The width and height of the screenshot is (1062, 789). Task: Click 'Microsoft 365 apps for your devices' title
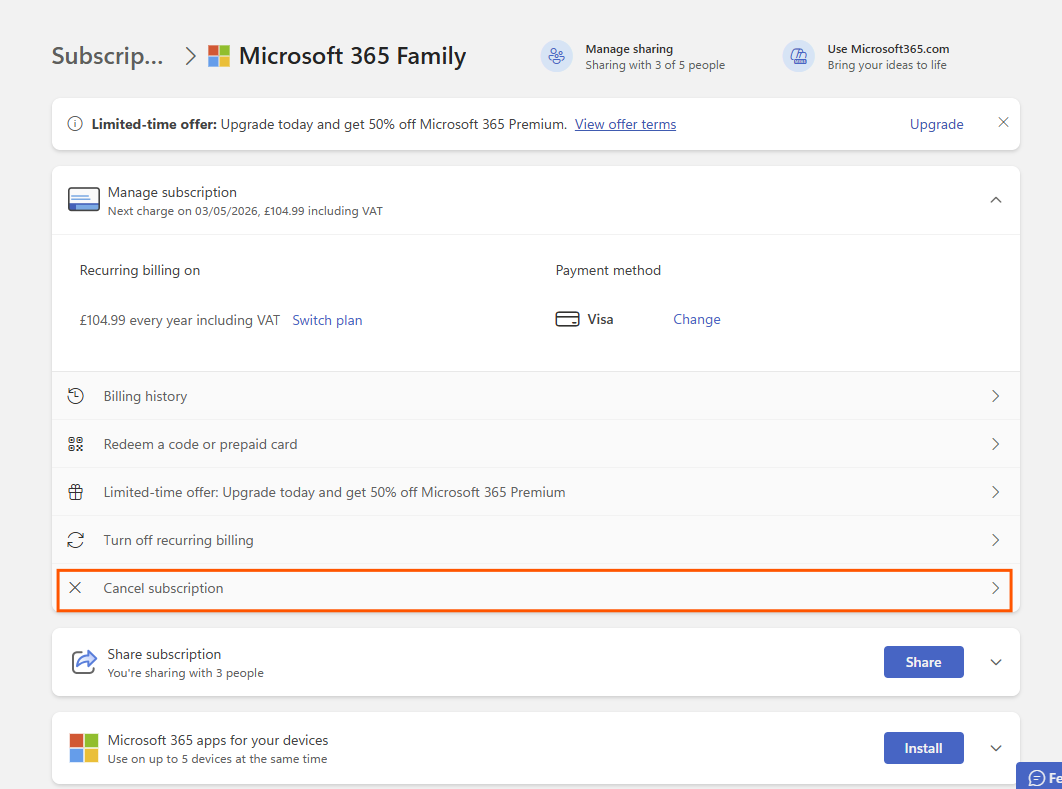point(218,740)
